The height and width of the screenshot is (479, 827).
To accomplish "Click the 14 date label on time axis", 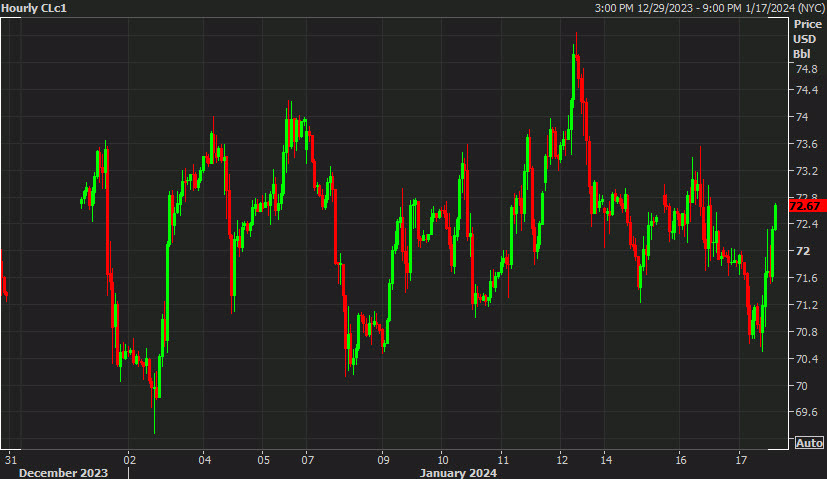I will coord(606,460).
